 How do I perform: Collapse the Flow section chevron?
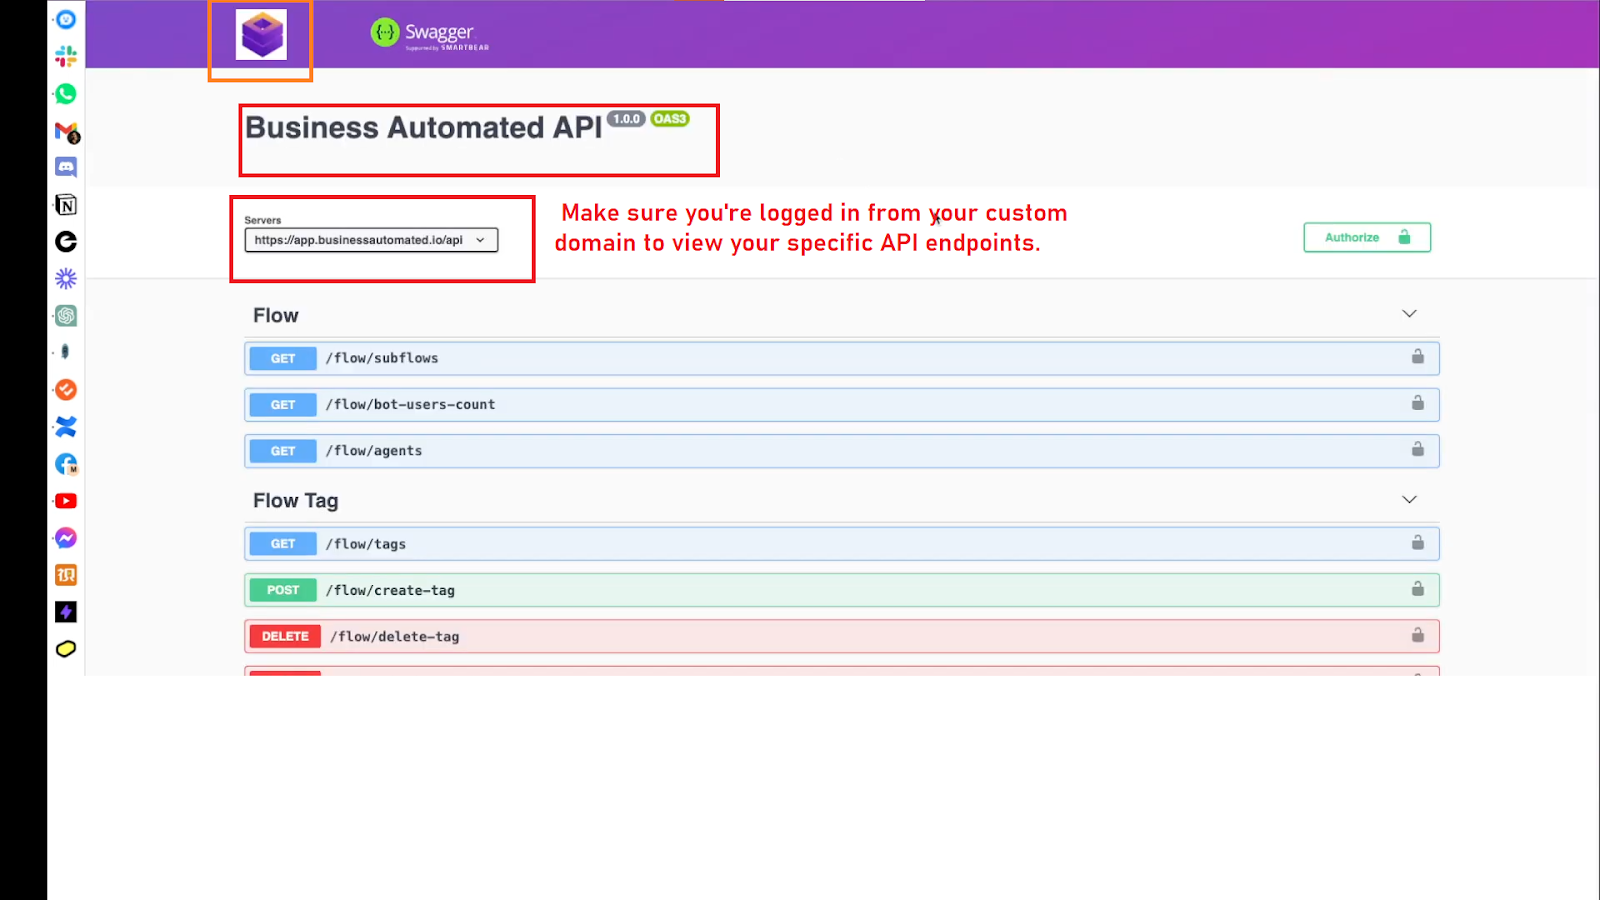click(1409, 314)
